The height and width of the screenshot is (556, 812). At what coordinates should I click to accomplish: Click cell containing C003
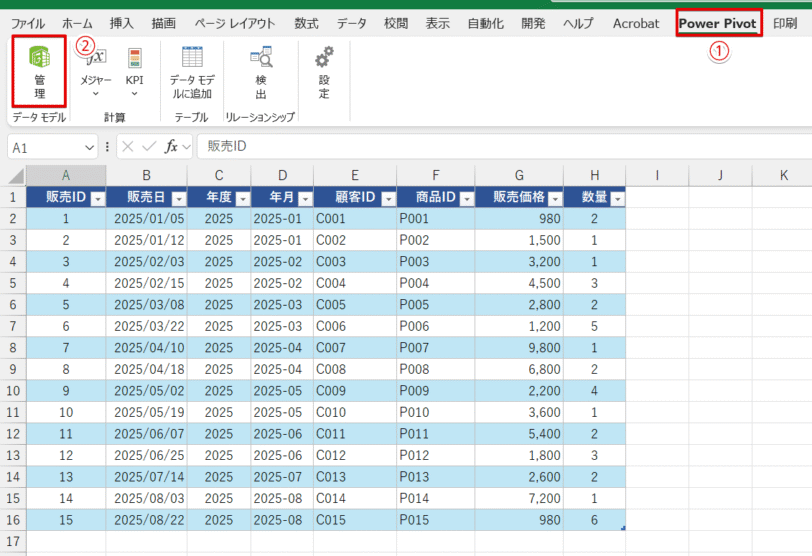click(x=355, y=261)
